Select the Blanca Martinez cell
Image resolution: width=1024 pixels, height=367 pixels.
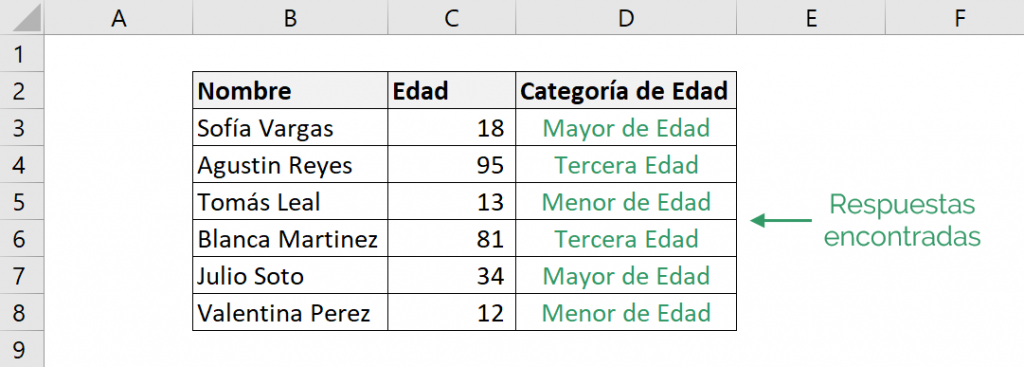[x=290, y=238]
